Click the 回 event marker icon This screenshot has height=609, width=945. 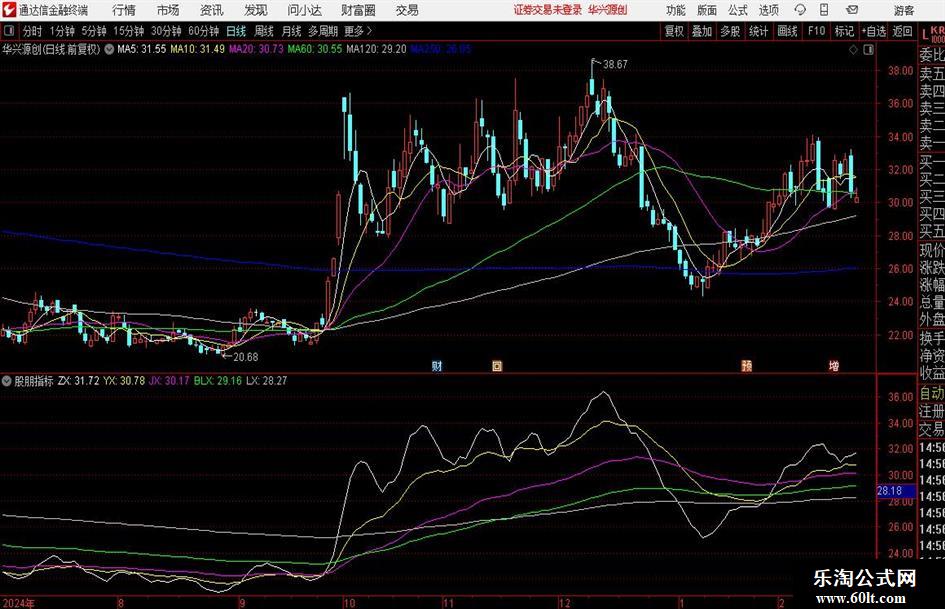click(x=497, y=366)
